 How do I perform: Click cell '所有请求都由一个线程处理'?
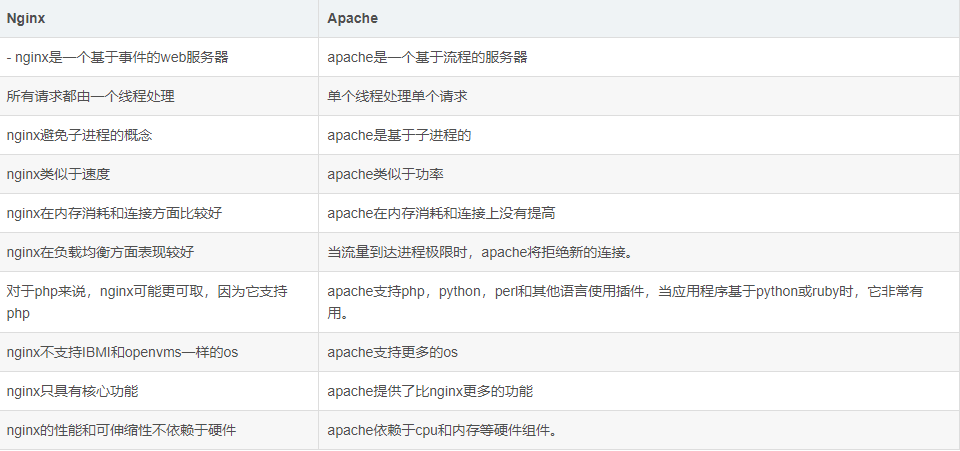159,96
